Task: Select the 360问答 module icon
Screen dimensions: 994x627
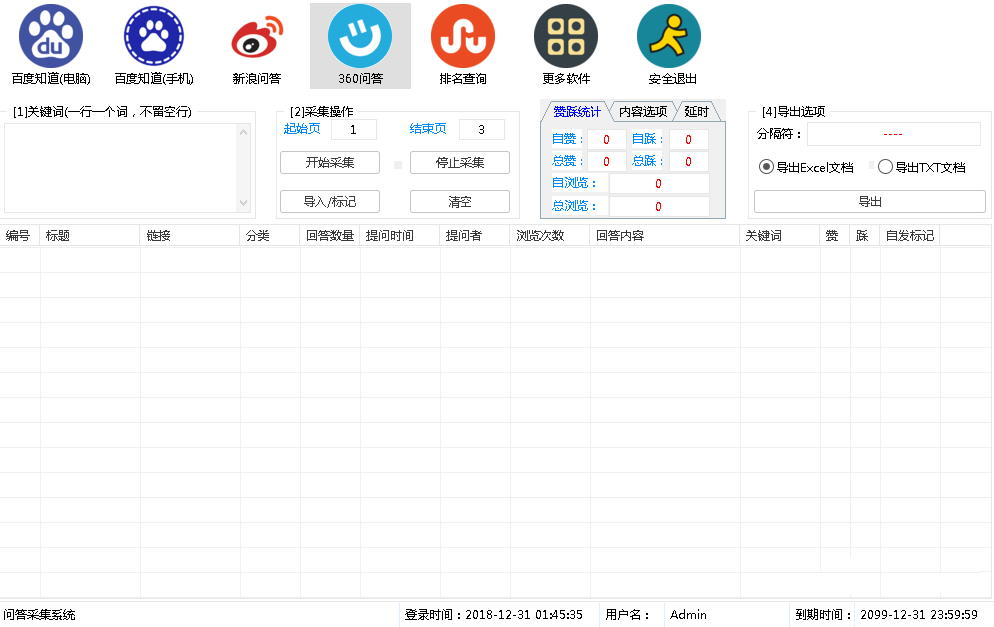Action: coord(360,46)
